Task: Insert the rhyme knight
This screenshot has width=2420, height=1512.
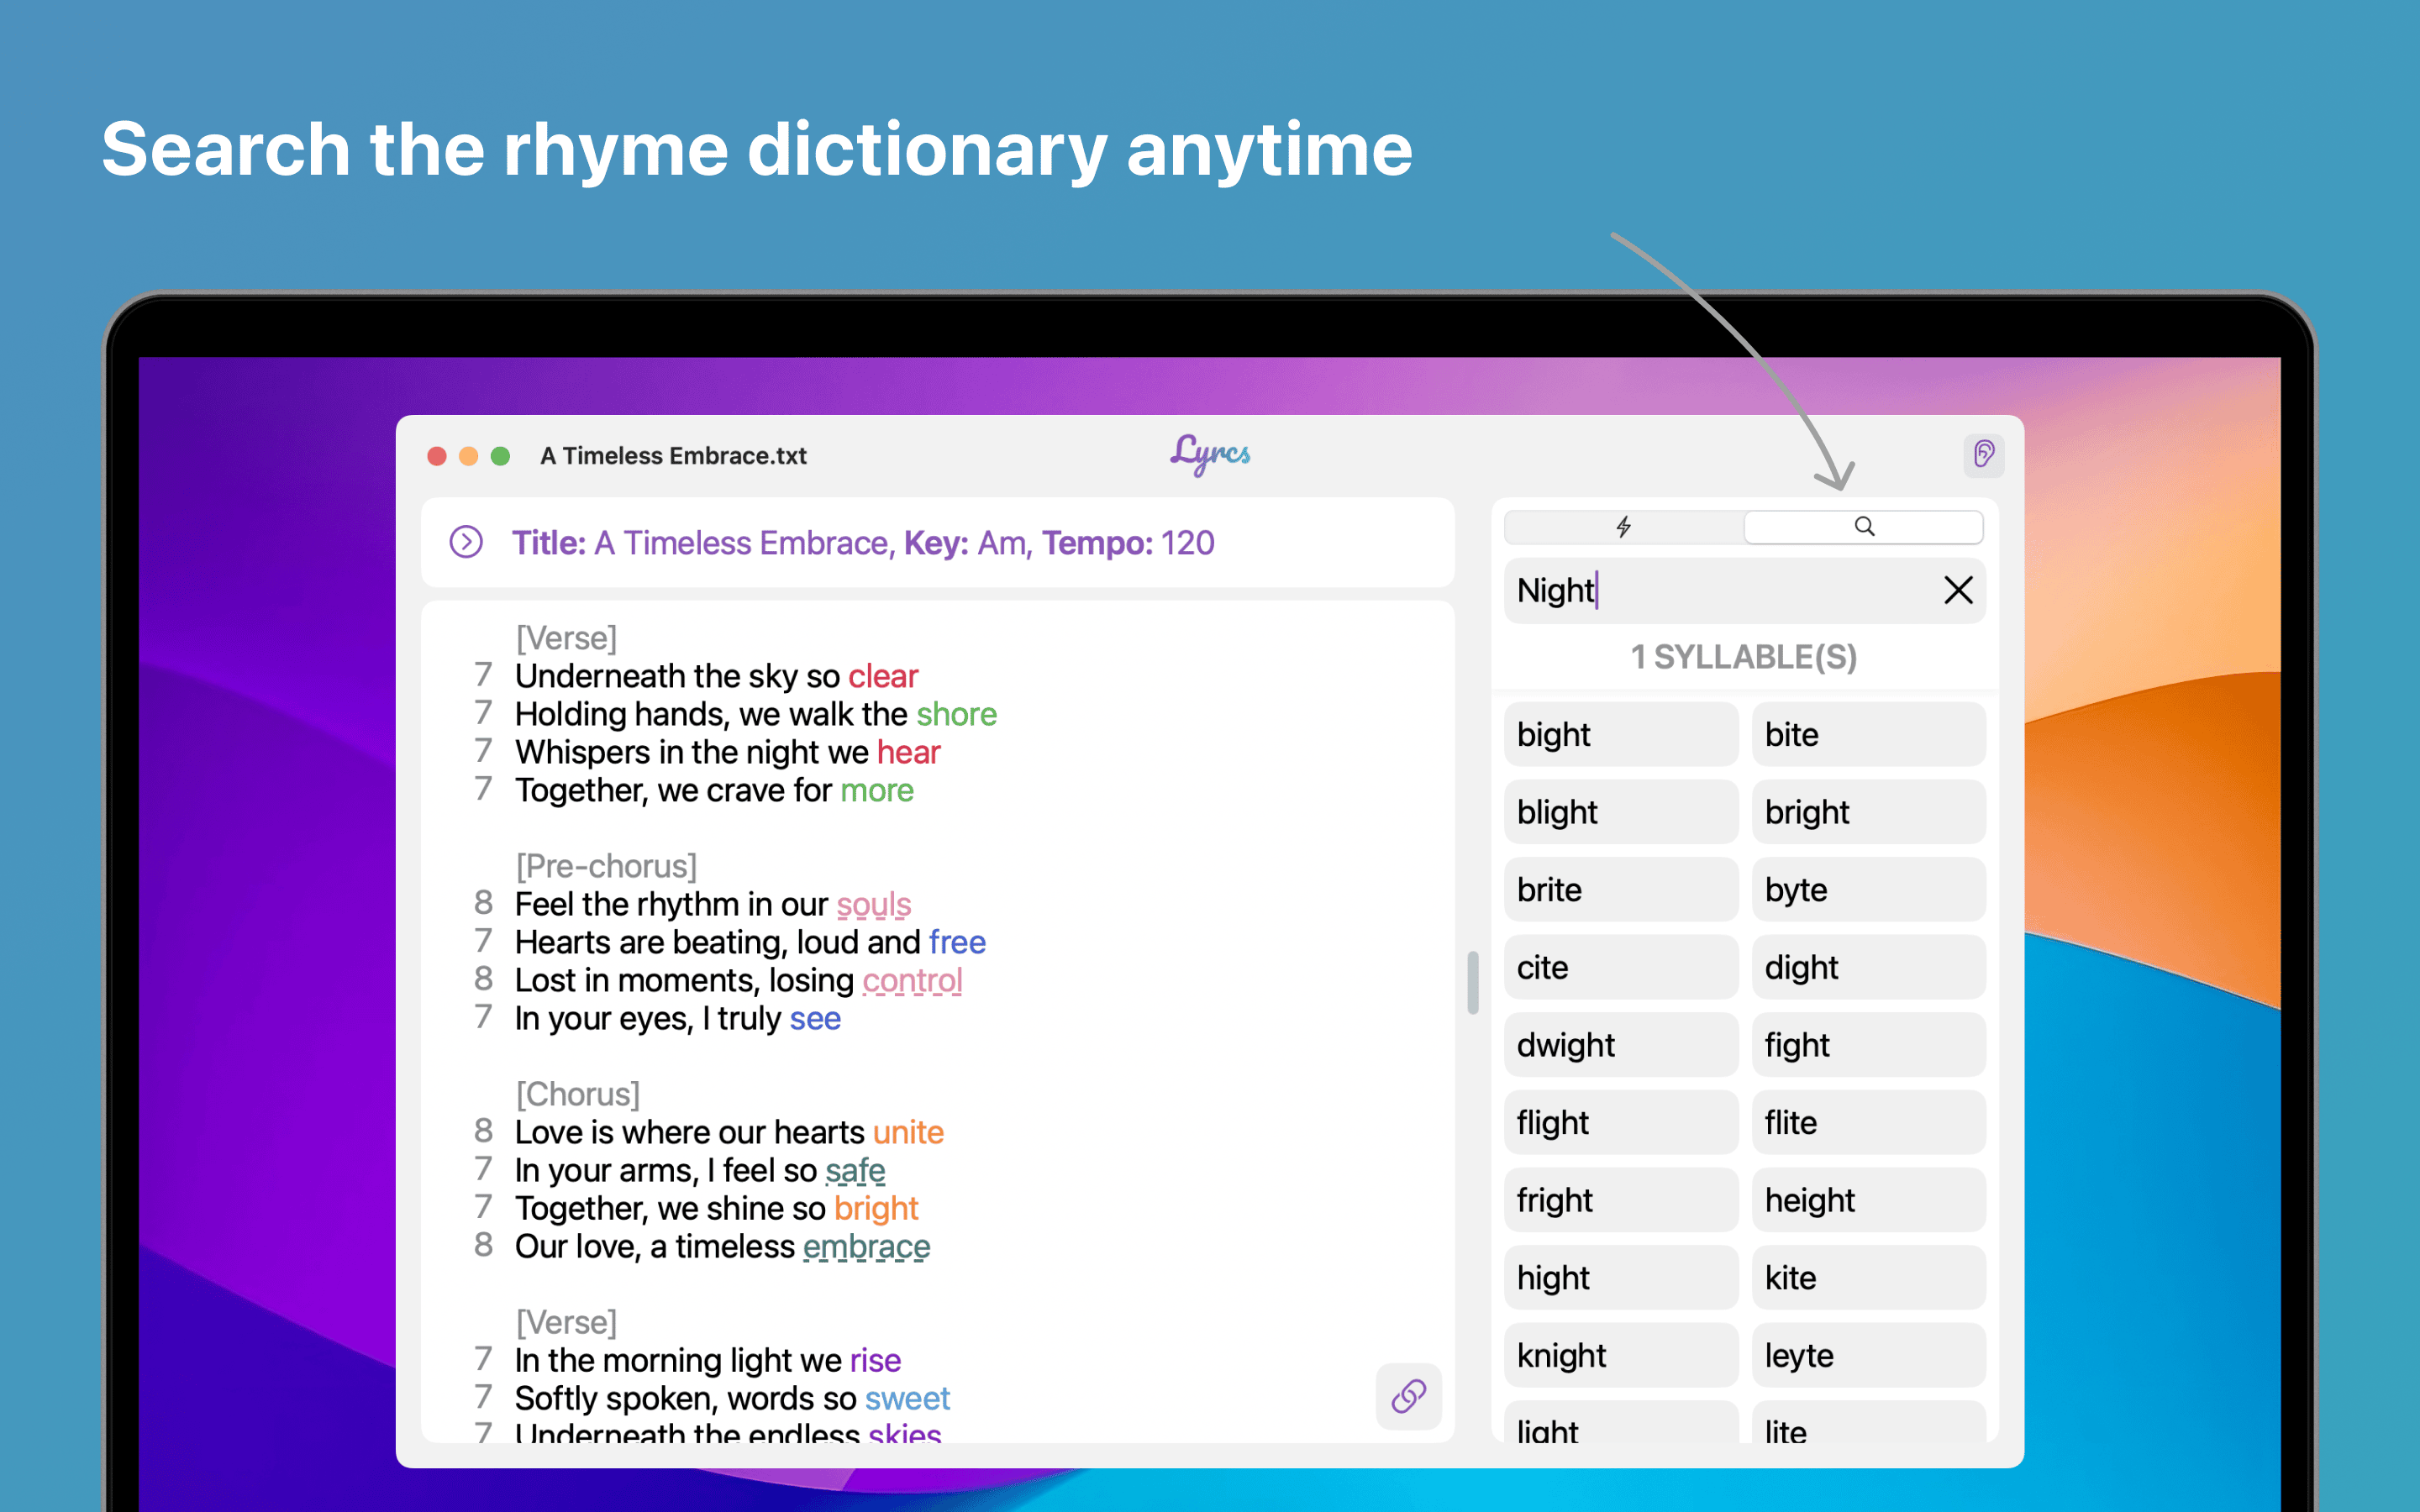Action: coord(1621,1355)
